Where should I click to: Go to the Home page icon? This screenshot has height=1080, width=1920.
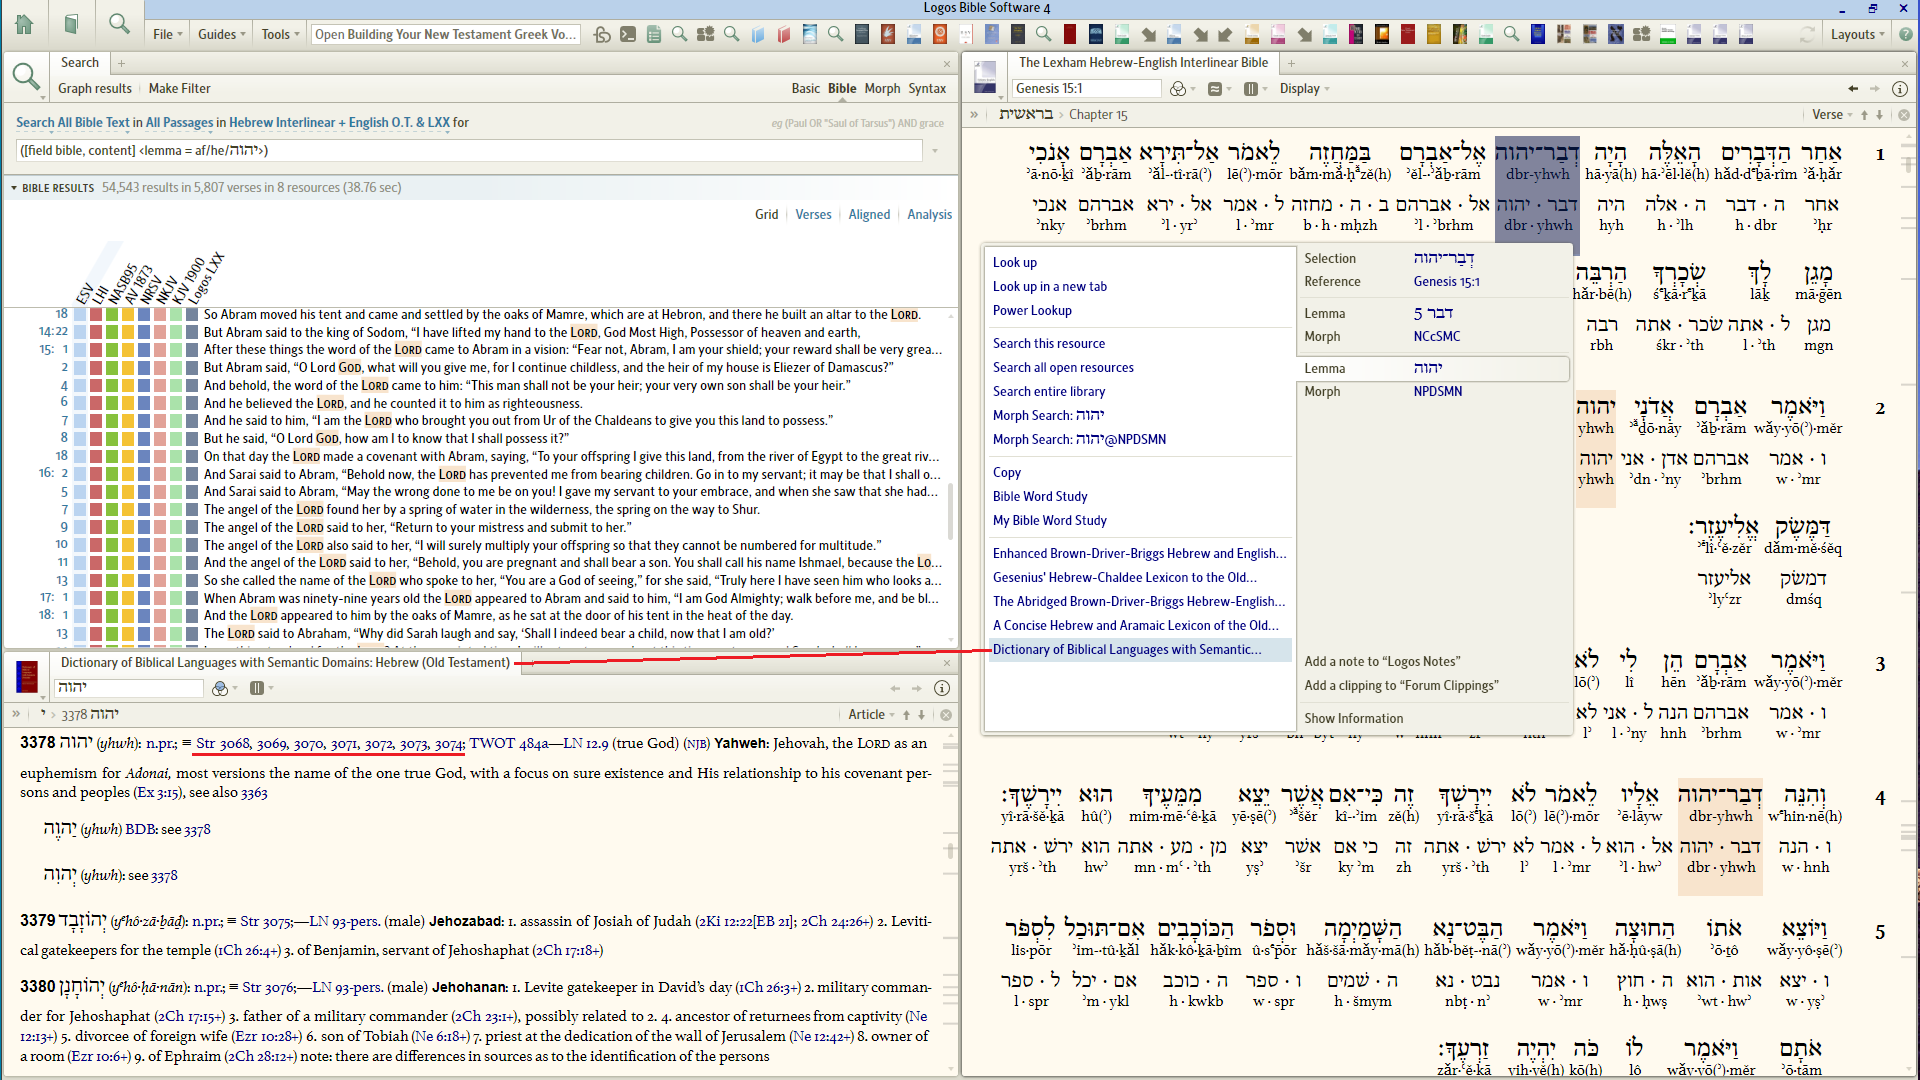click(24, 24)
